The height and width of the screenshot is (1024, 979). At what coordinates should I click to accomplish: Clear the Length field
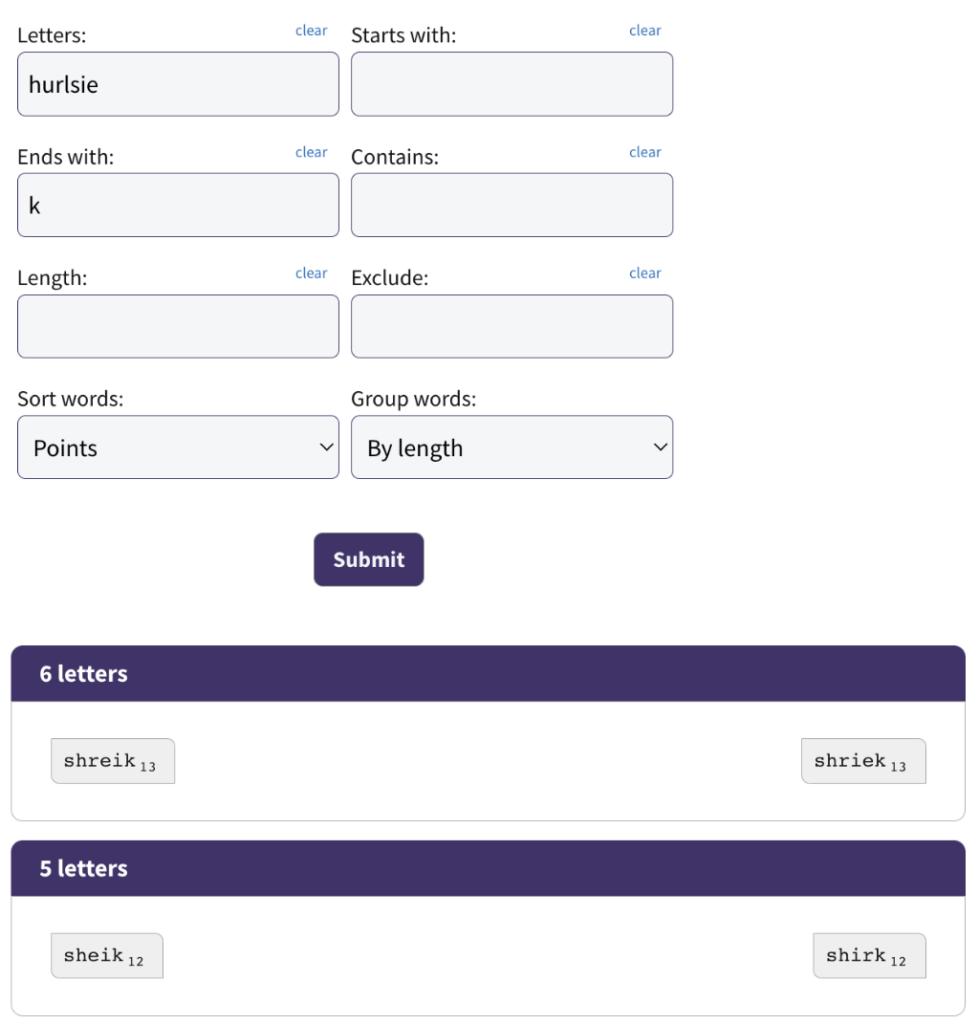point(311,273)
